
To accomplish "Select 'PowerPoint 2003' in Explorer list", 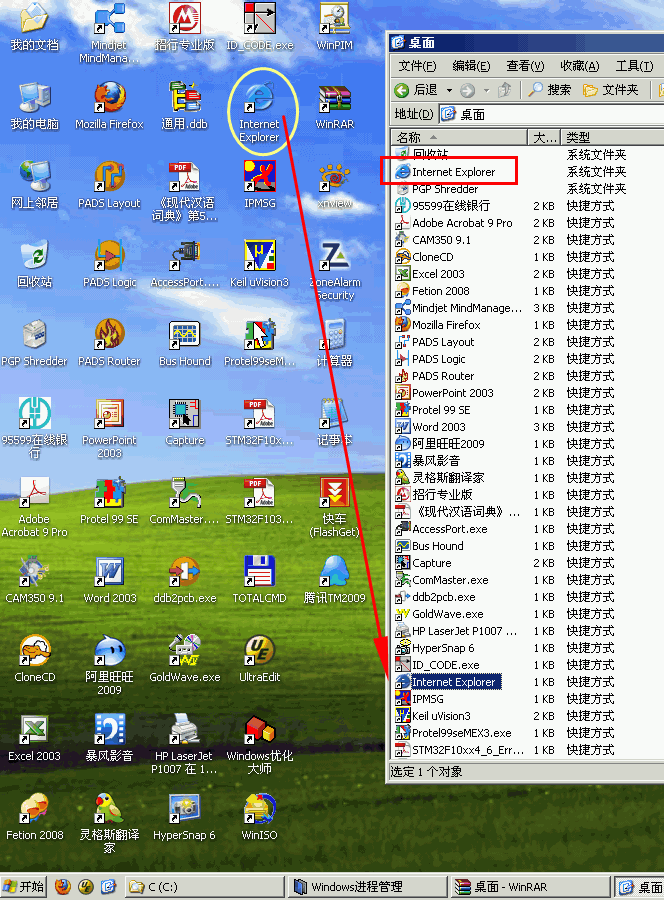I will 452,393.
